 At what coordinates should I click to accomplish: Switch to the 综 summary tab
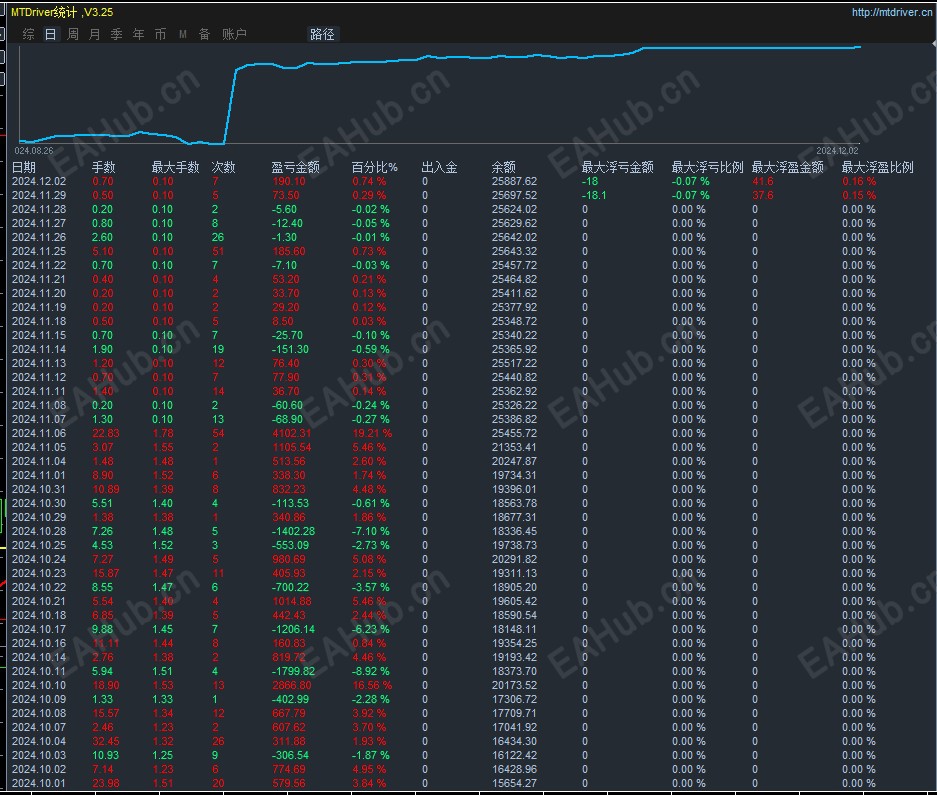pyautogui.click(x=28, y=34)
